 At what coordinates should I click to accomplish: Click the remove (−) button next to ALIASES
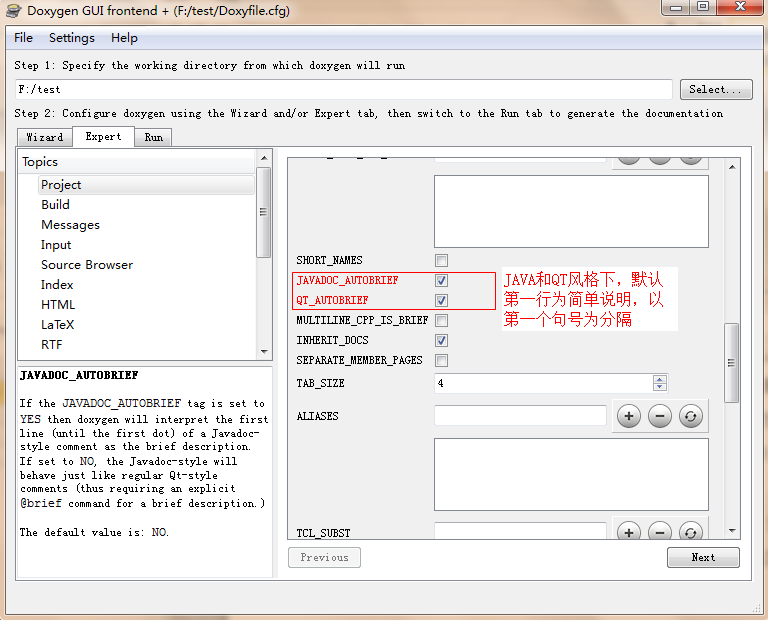pos(660,416)
